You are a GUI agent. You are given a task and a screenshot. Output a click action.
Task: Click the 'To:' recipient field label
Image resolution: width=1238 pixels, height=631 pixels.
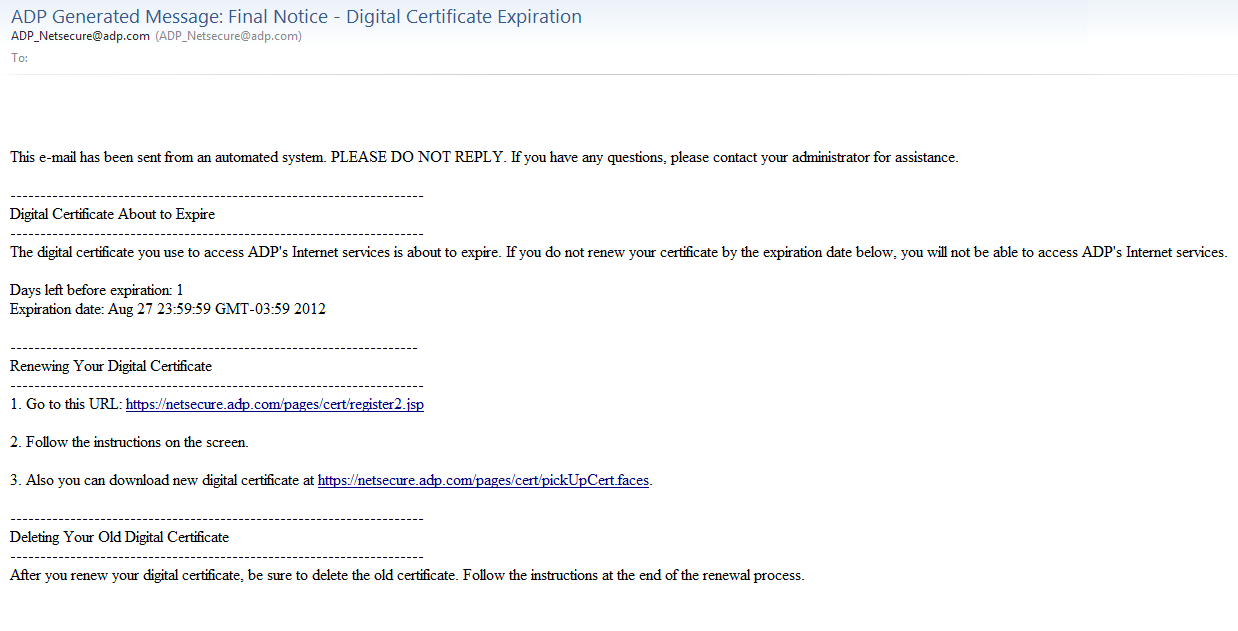(x=19, y=57)
